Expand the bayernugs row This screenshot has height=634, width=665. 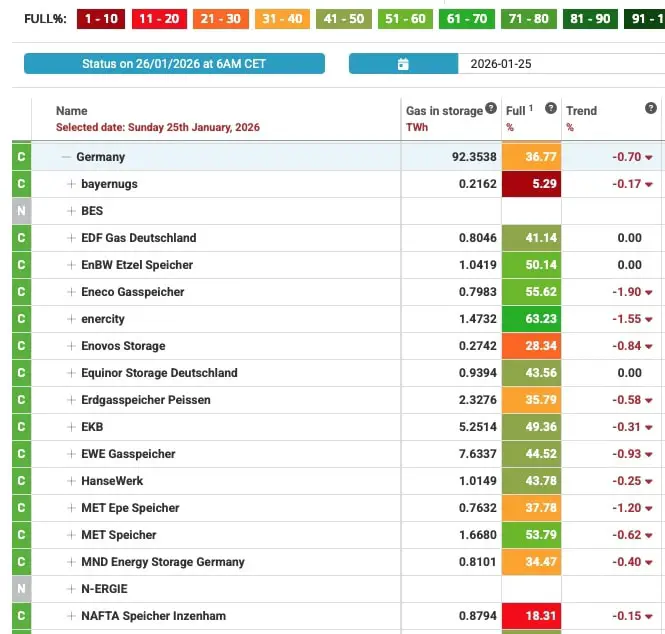coord(71,184)
